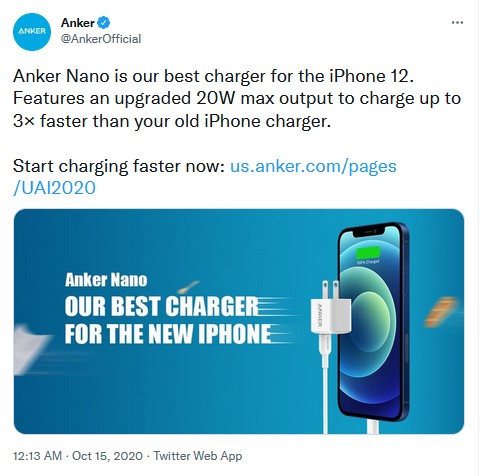Click the blurred orange object in the banner

point(441,312)
